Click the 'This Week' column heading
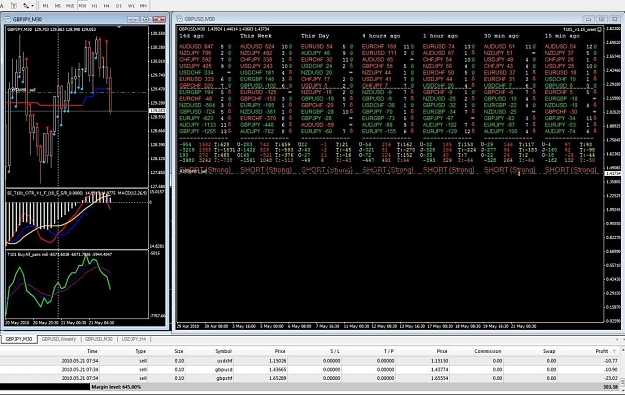The width and height of the screenshot is (625, 396). tap(256, 36)
